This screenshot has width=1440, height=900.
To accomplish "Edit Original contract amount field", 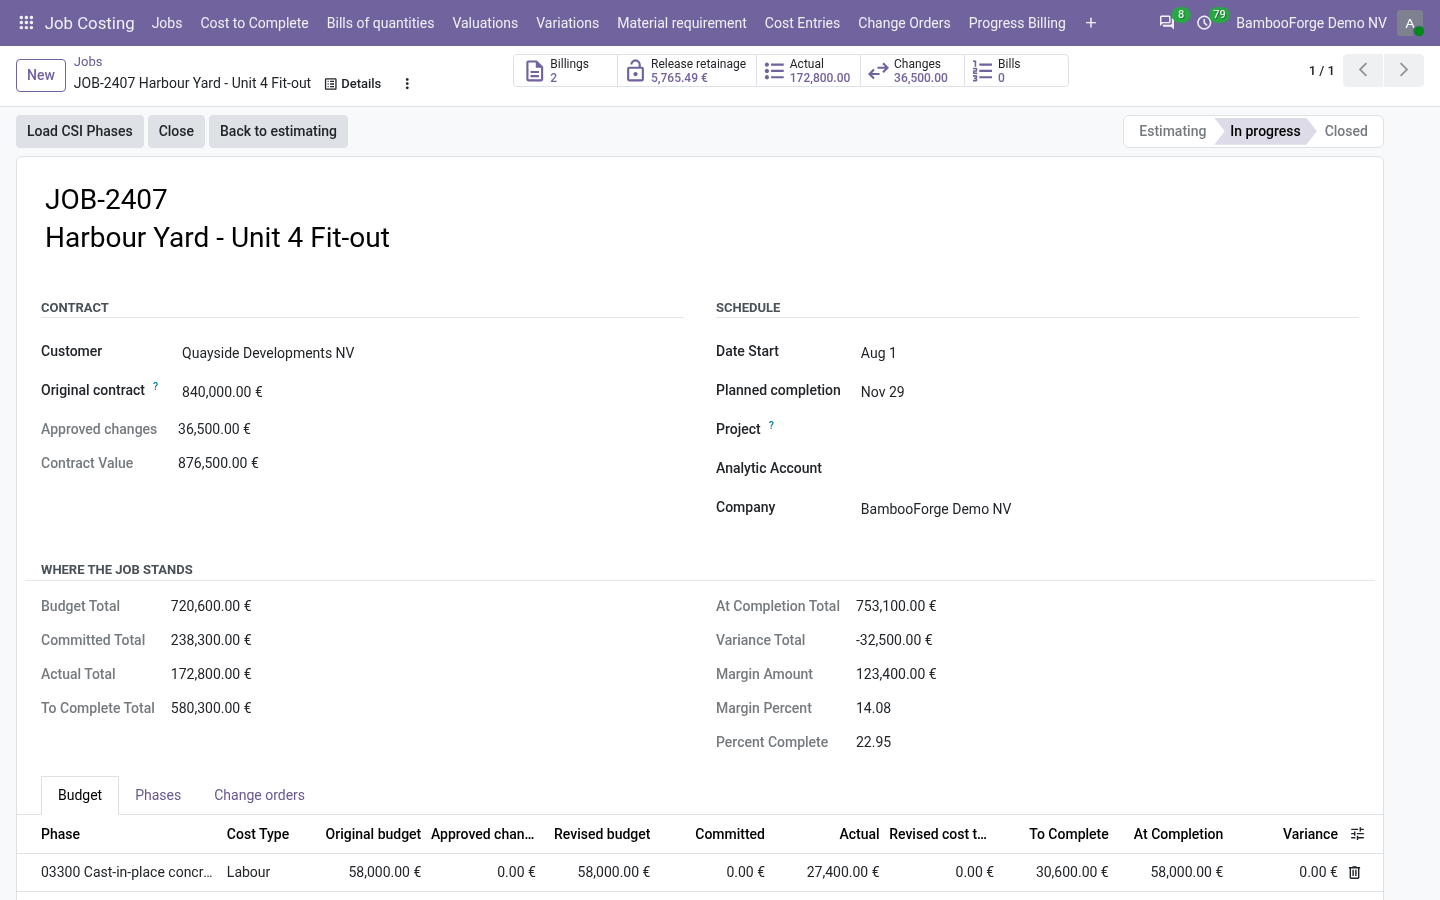I will pos(431,392).
